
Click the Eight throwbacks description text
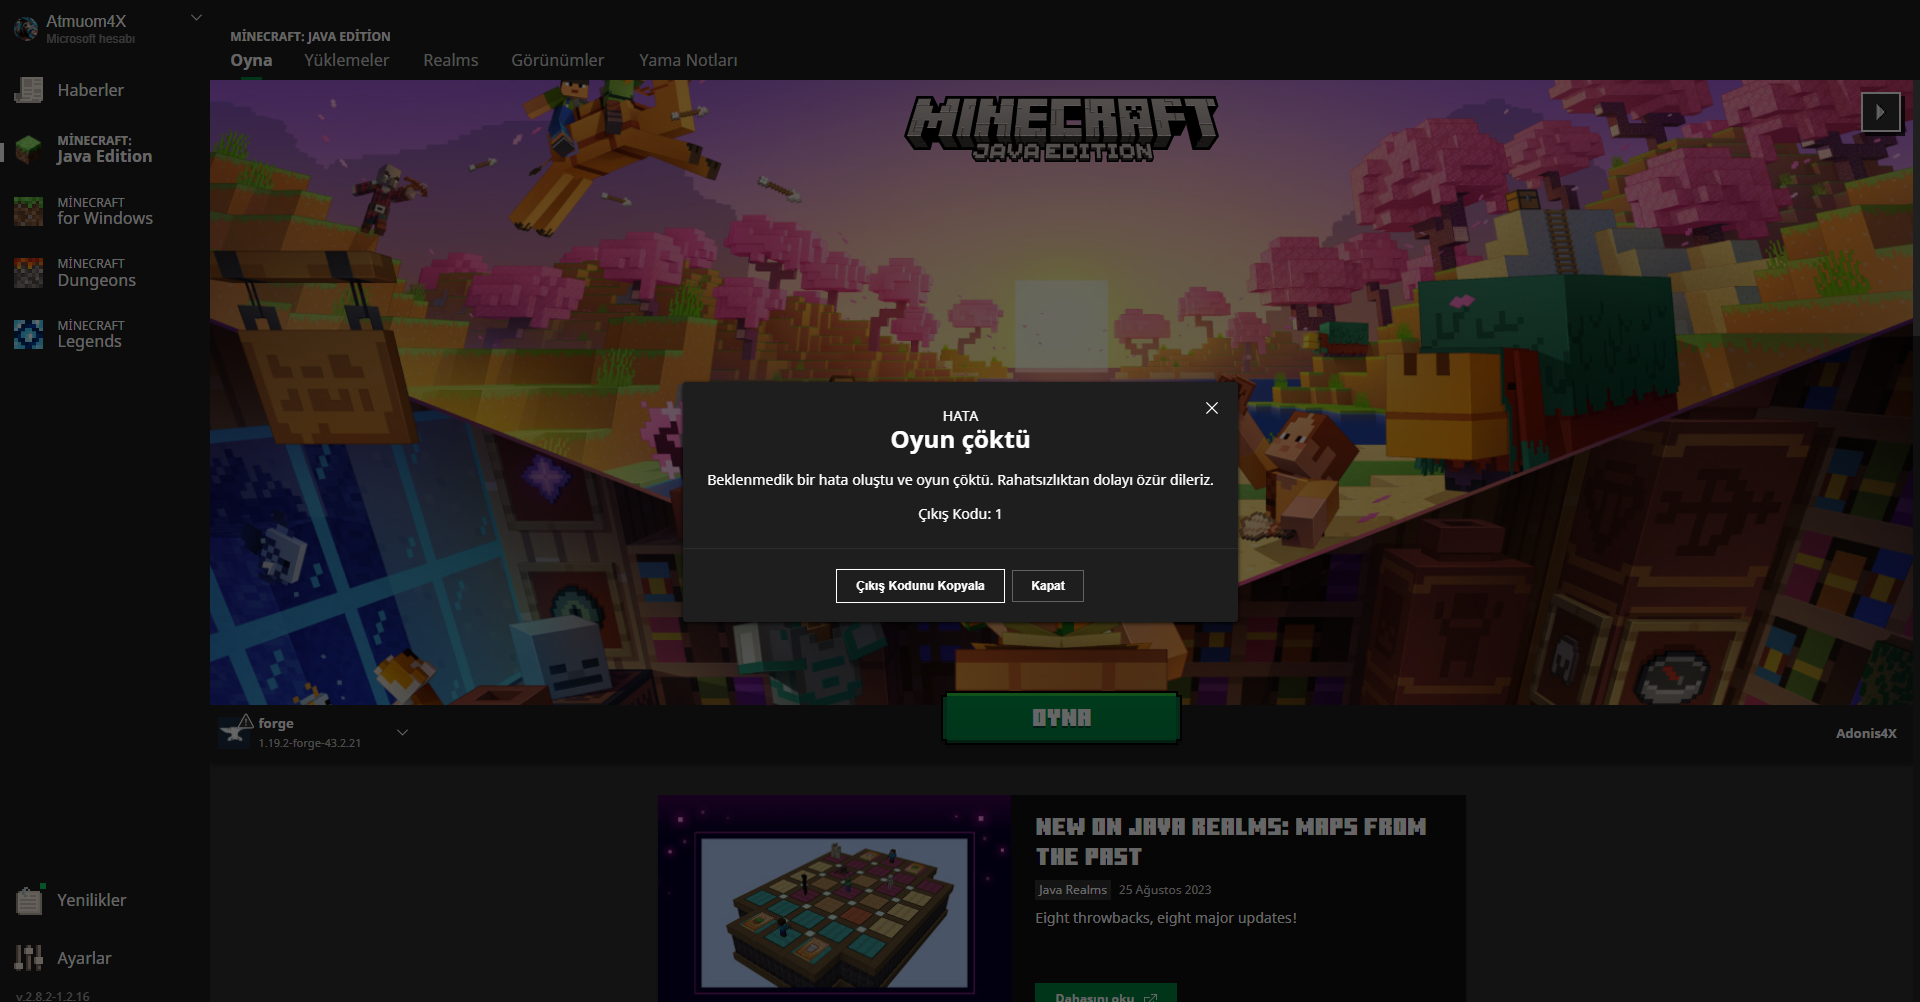coord(1166,918)
